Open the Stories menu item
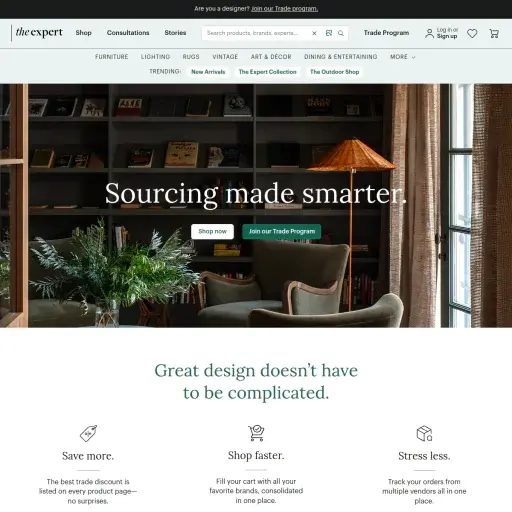Viewport: 512px width, 512px height. [175, 33]
